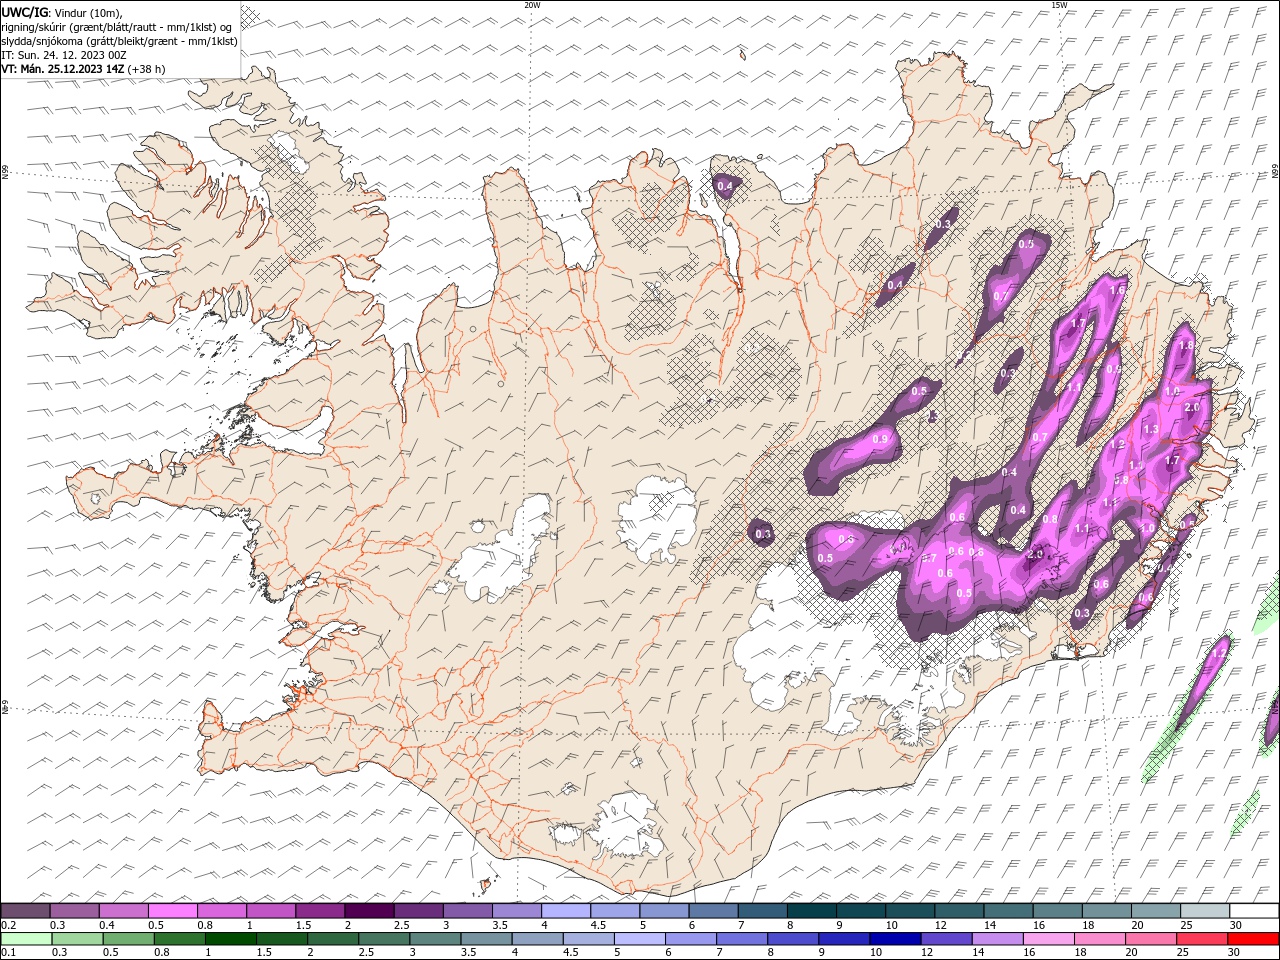Select upper legend swatch starting at 0.8
The image size is (1280, 960).
(222, 911)
